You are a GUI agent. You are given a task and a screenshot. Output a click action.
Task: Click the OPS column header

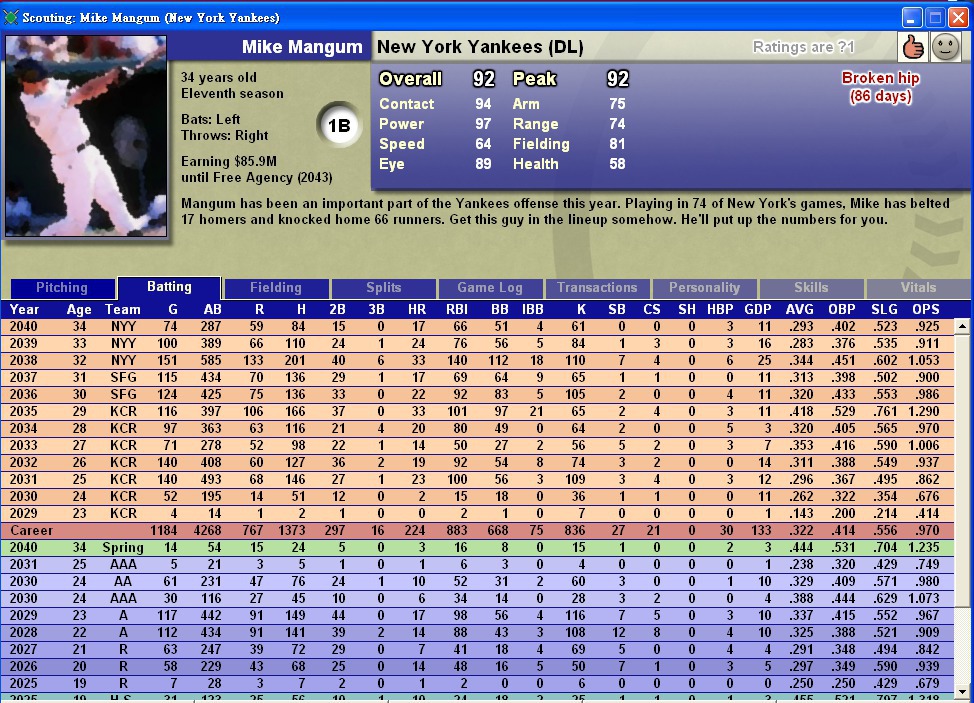pyautogui.click(x=926, y=309)
